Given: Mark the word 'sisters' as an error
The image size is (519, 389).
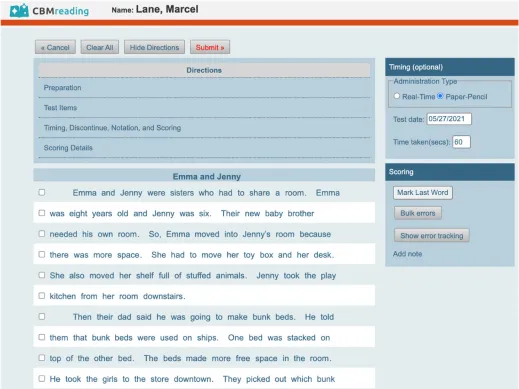Looking at the screenshot, I should click(182, 193).
